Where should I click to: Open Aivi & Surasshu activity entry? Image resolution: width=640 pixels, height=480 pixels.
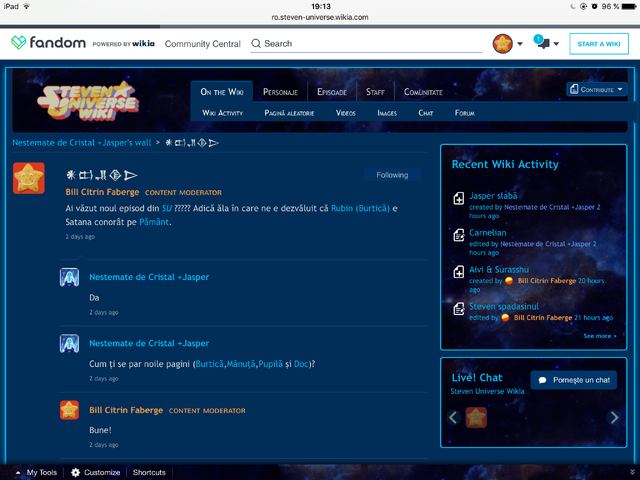pos(499,269)
